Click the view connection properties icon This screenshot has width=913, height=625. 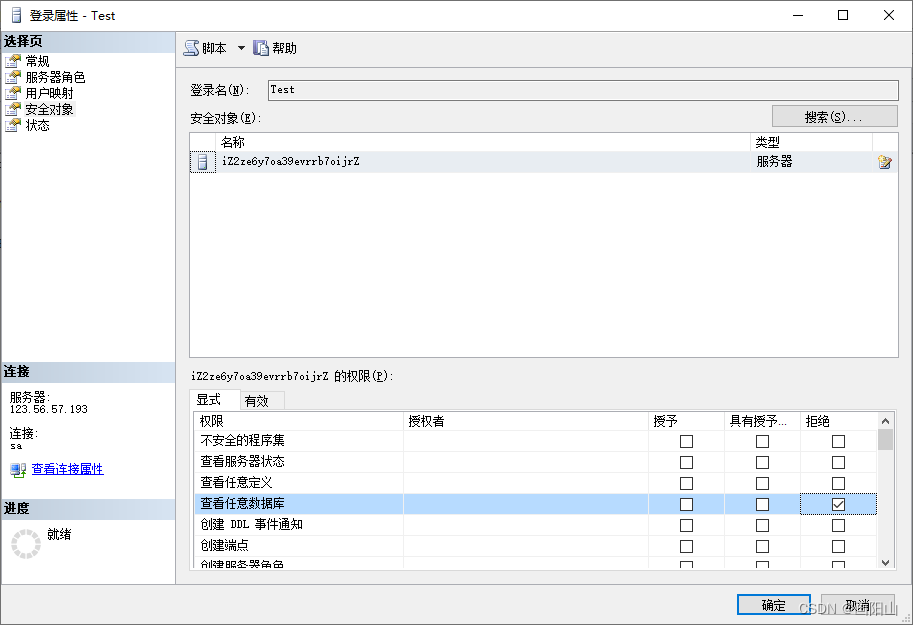coord(18,470)
